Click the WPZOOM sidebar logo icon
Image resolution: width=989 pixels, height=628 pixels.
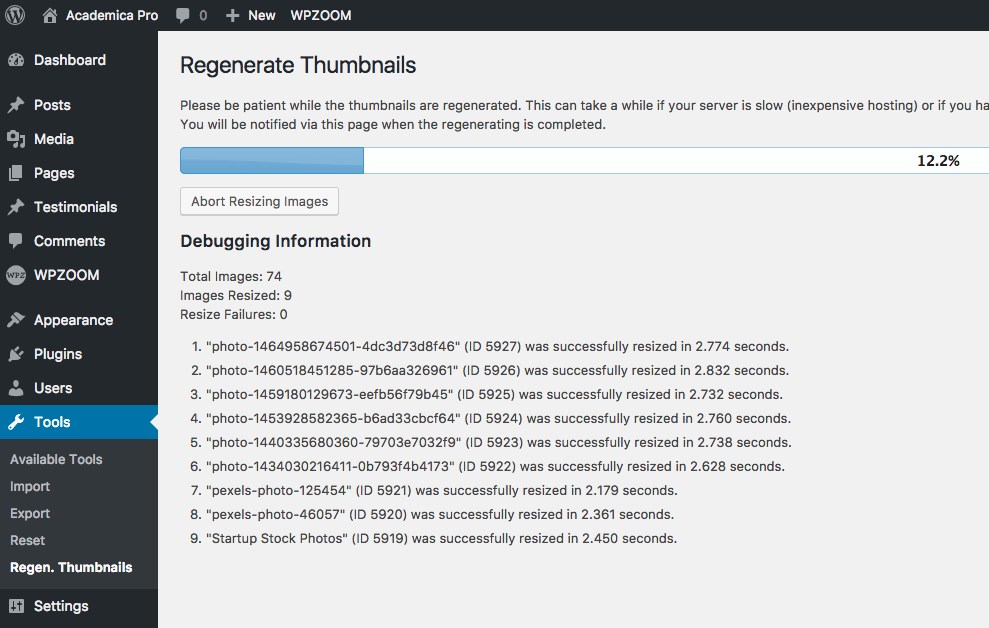16,275
